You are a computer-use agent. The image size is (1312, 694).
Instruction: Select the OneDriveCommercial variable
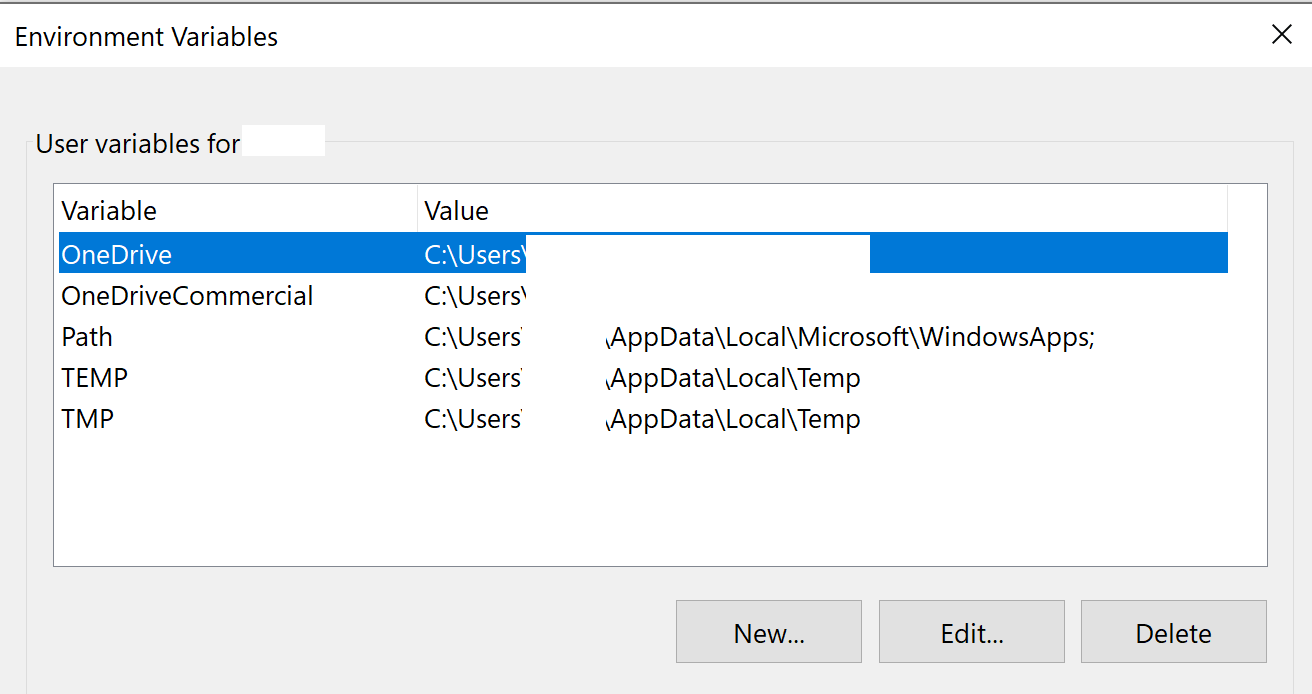[x=187, y=296]
